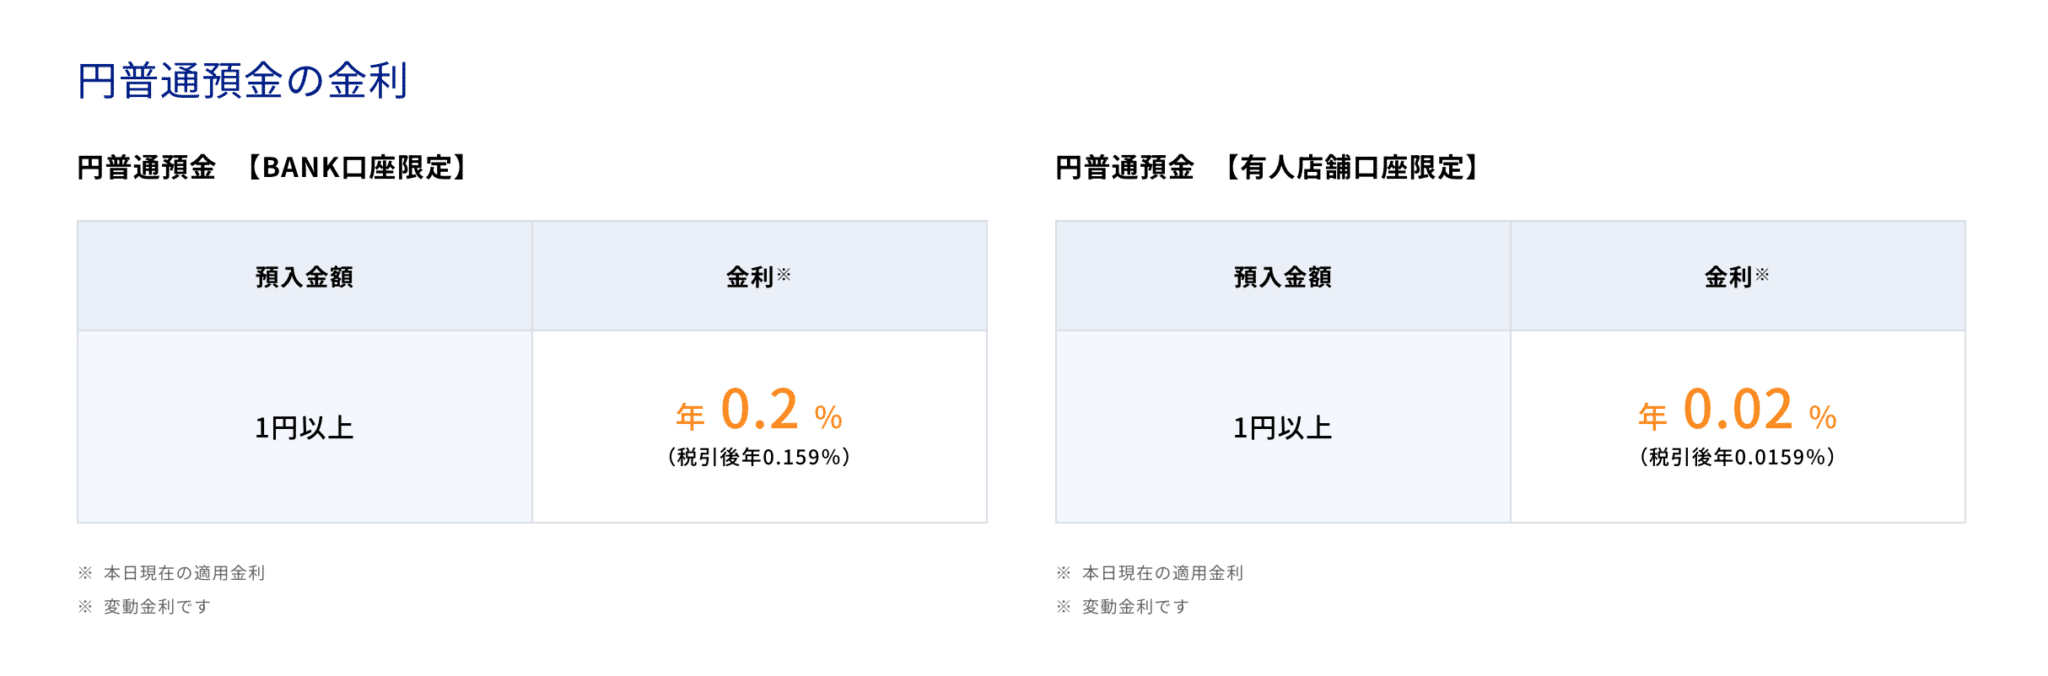
Task: Click the 年 symbol before 0.02
Action: coord(1653,416)
